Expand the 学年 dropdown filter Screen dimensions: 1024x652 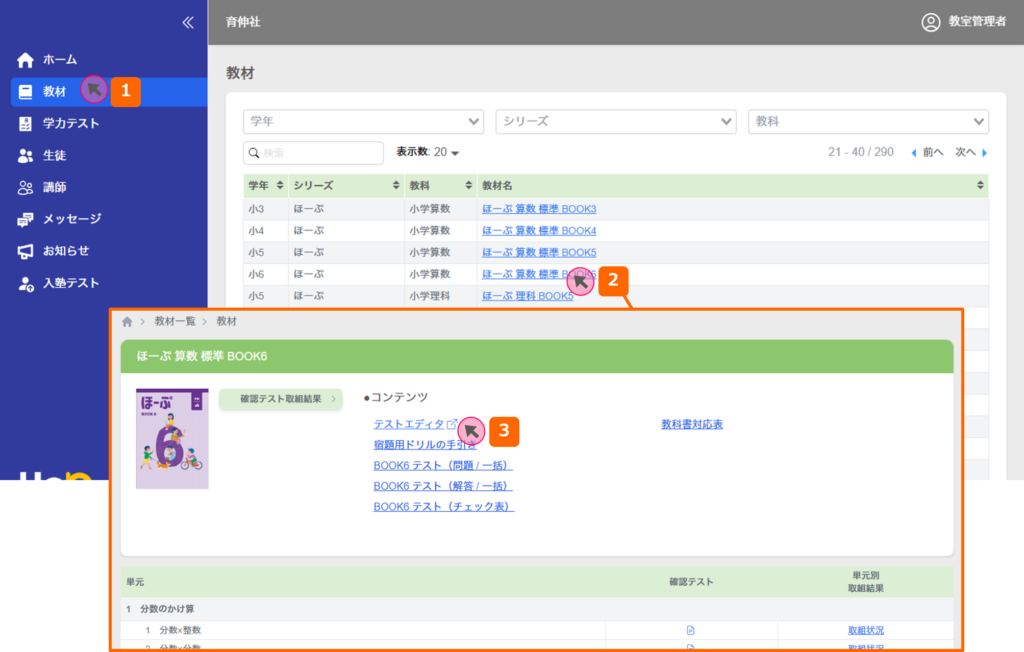tap(363, 121)
